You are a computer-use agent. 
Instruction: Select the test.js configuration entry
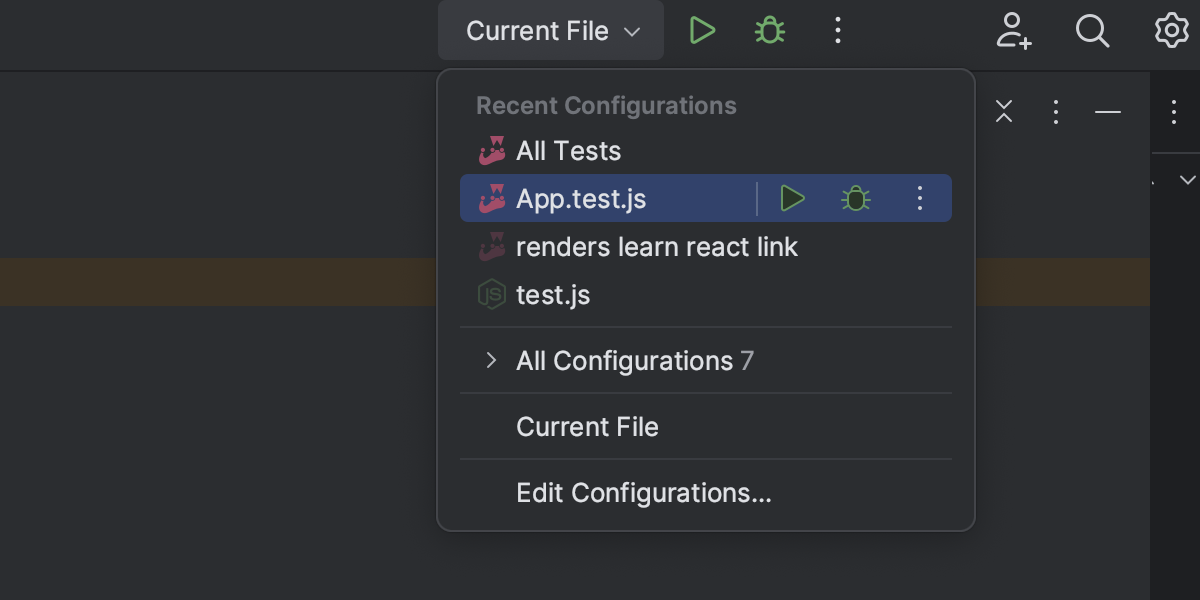(553, 294)
